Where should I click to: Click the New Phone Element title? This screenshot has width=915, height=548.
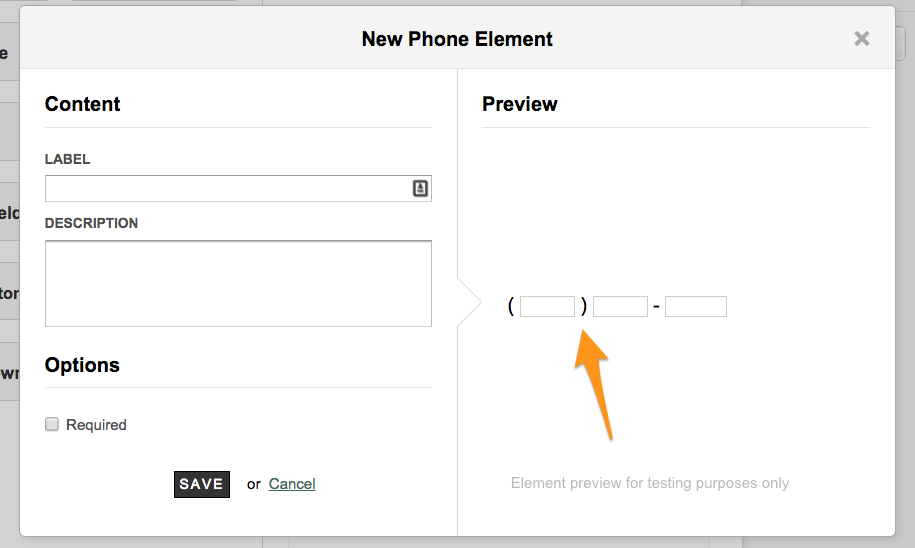(x=457, y=39)
